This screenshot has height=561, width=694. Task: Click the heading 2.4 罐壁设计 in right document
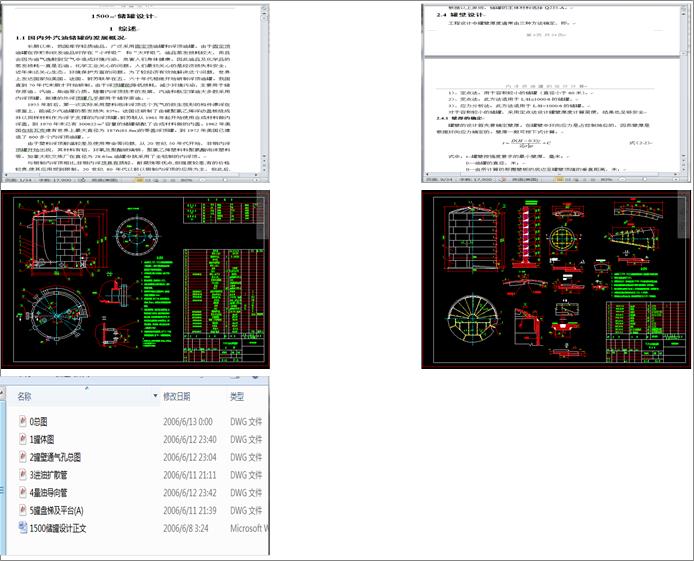click(x=461, y=15)
